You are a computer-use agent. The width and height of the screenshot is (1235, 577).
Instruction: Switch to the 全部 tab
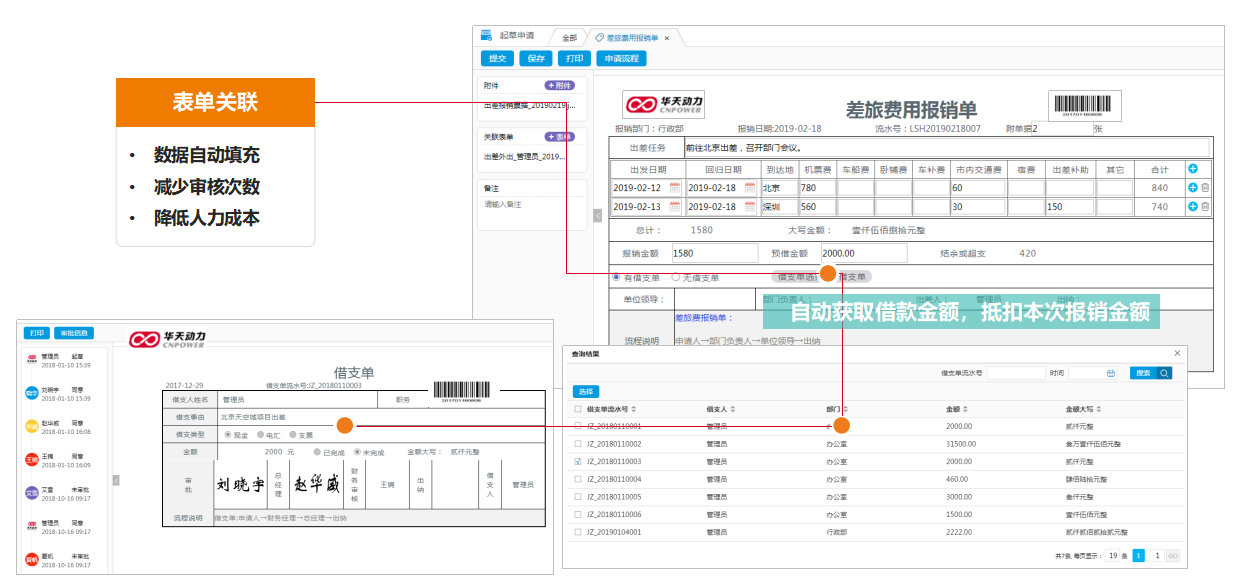569,37
